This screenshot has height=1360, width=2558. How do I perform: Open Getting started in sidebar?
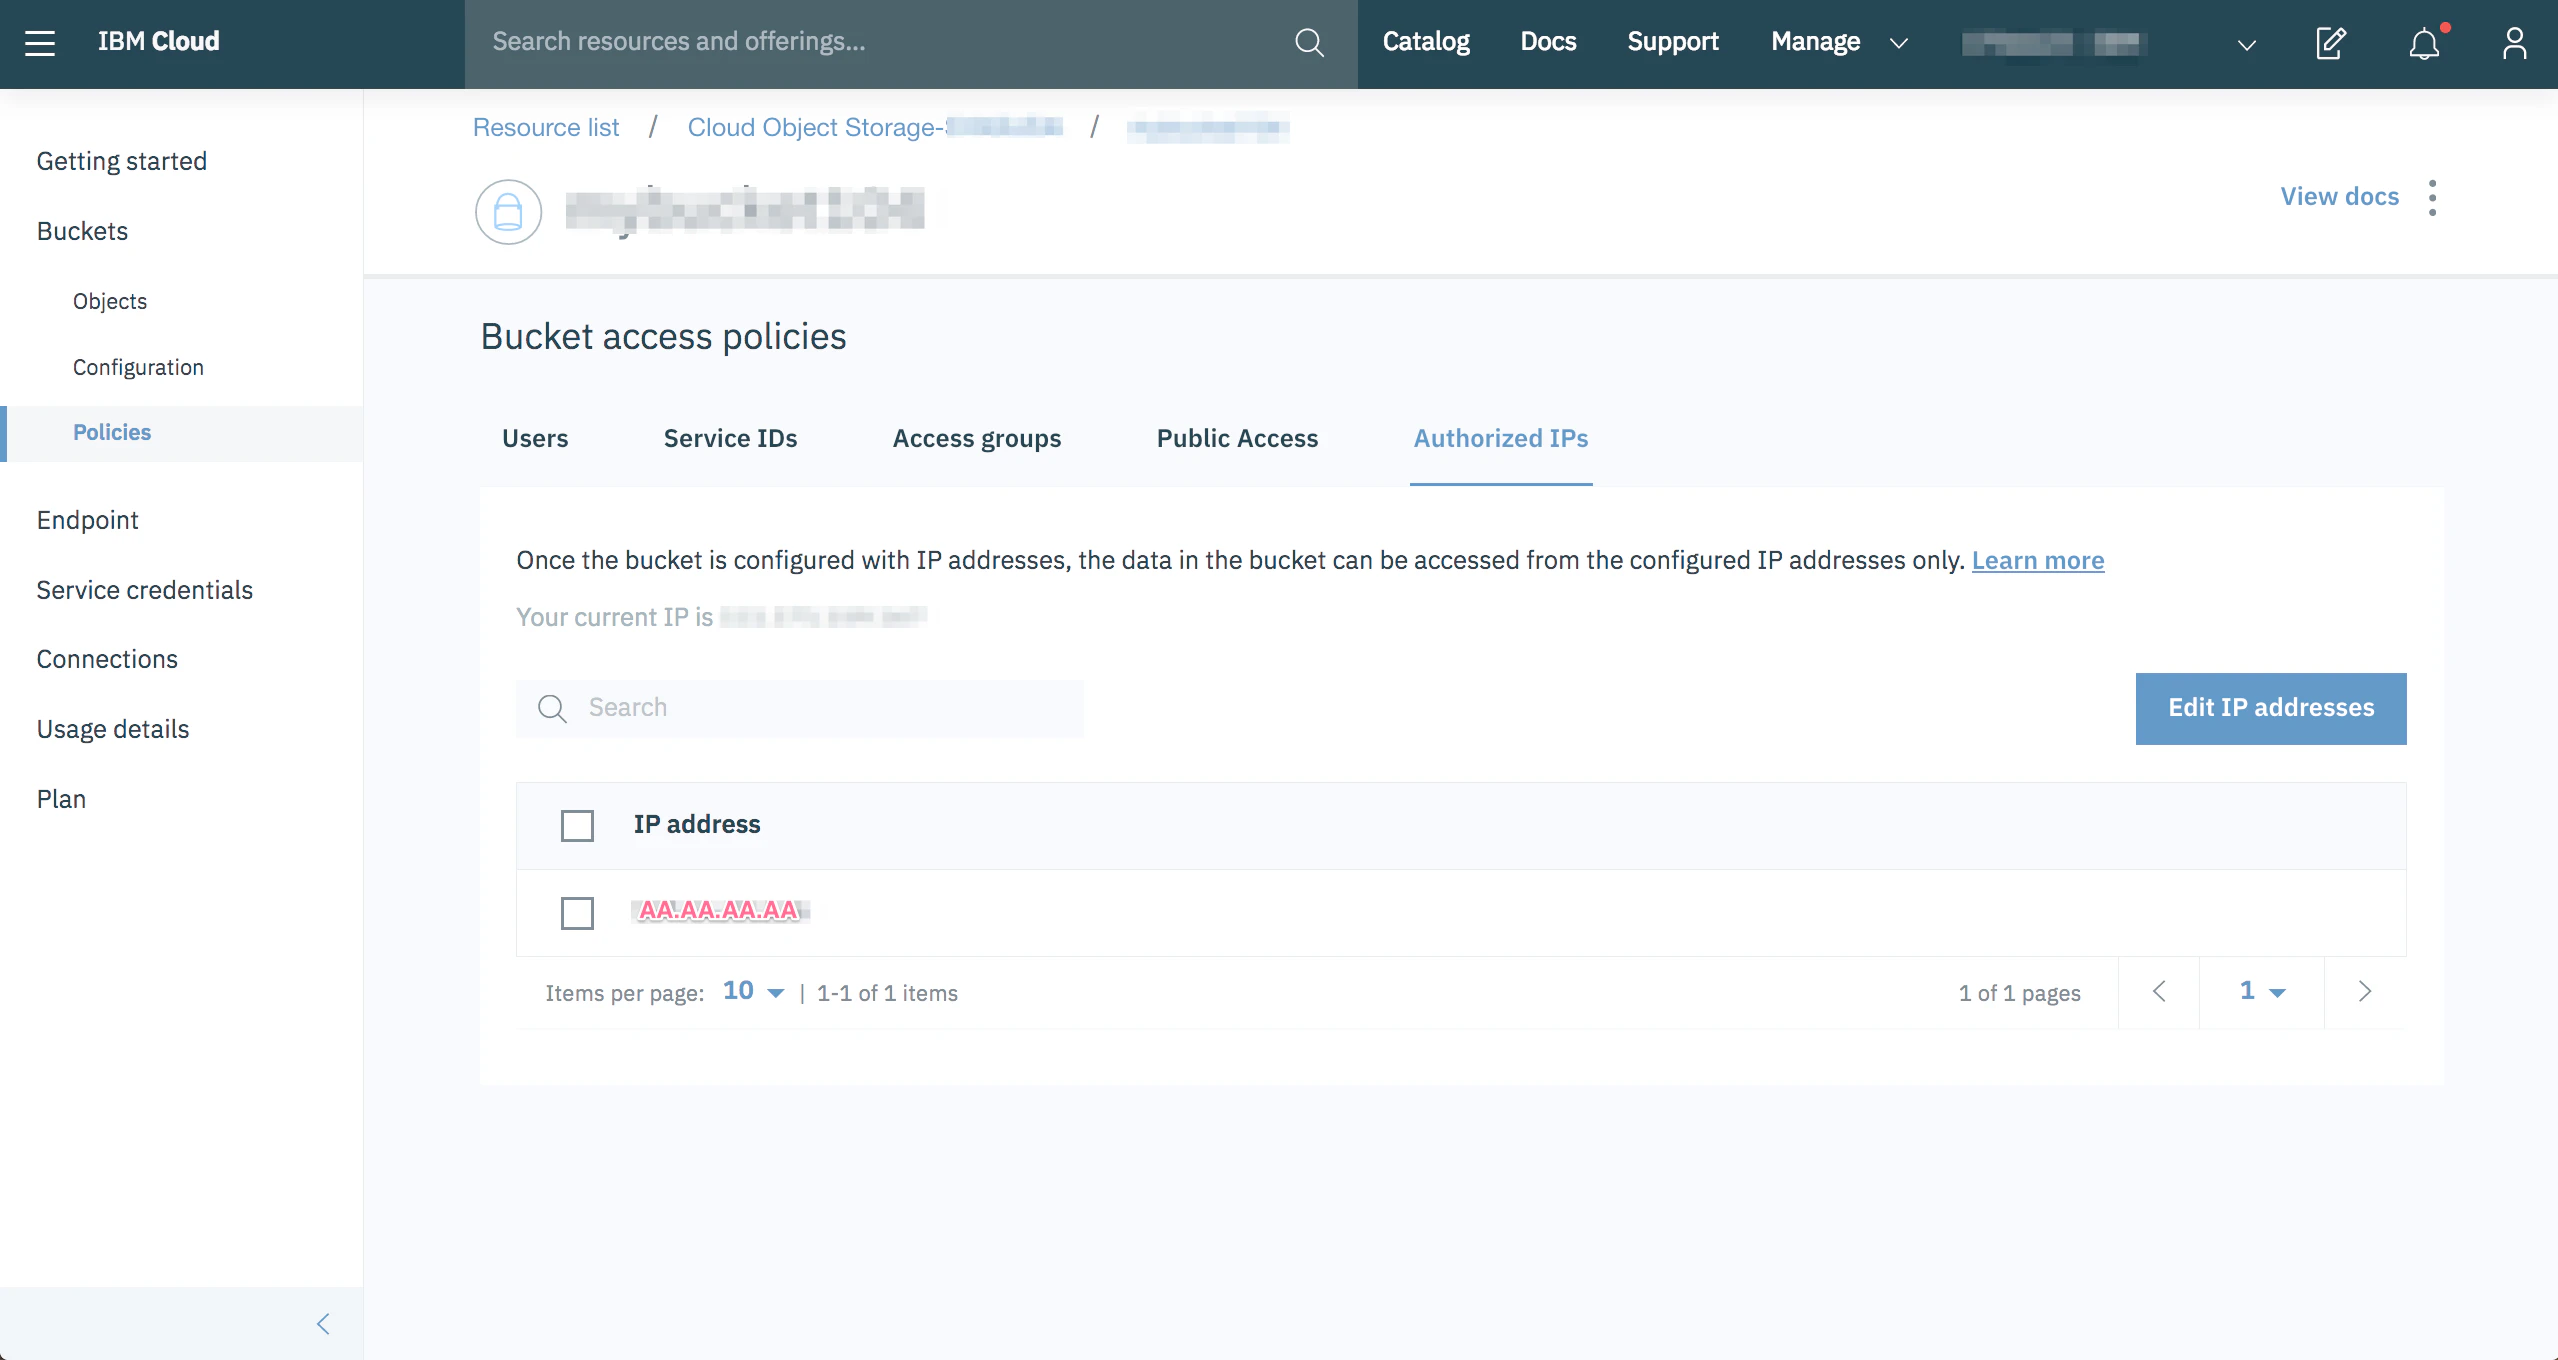(122, 161)
